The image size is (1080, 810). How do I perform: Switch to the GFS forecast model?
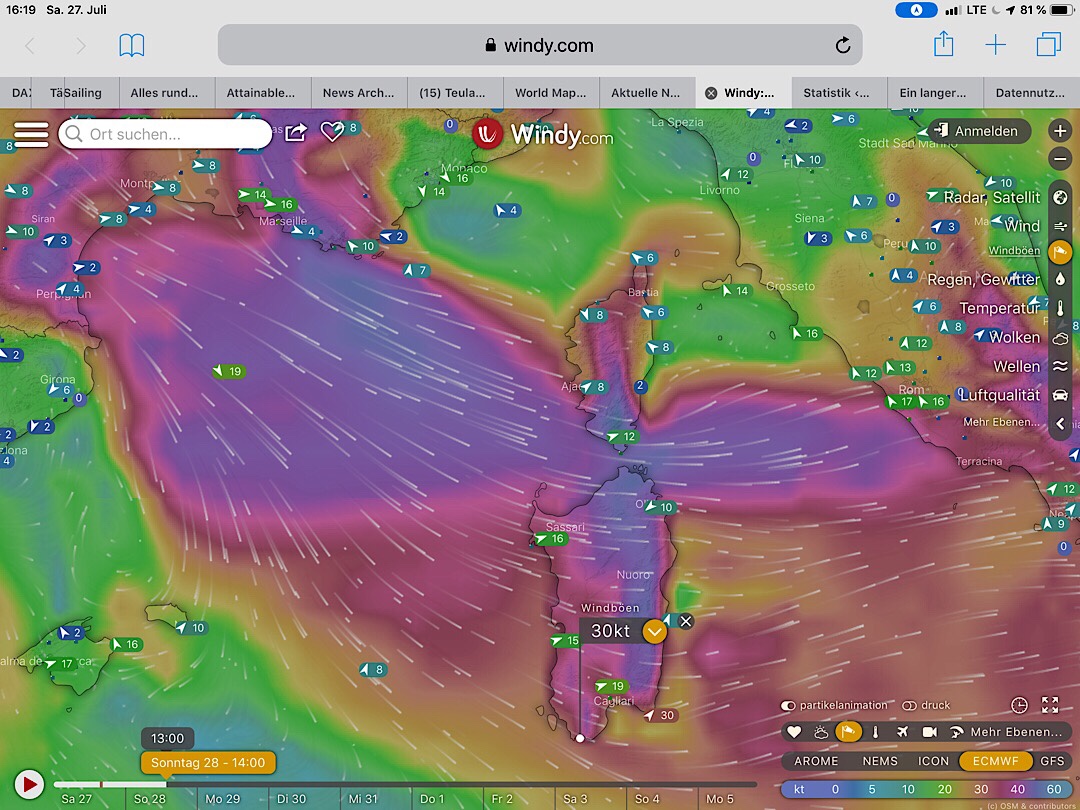1052,761
